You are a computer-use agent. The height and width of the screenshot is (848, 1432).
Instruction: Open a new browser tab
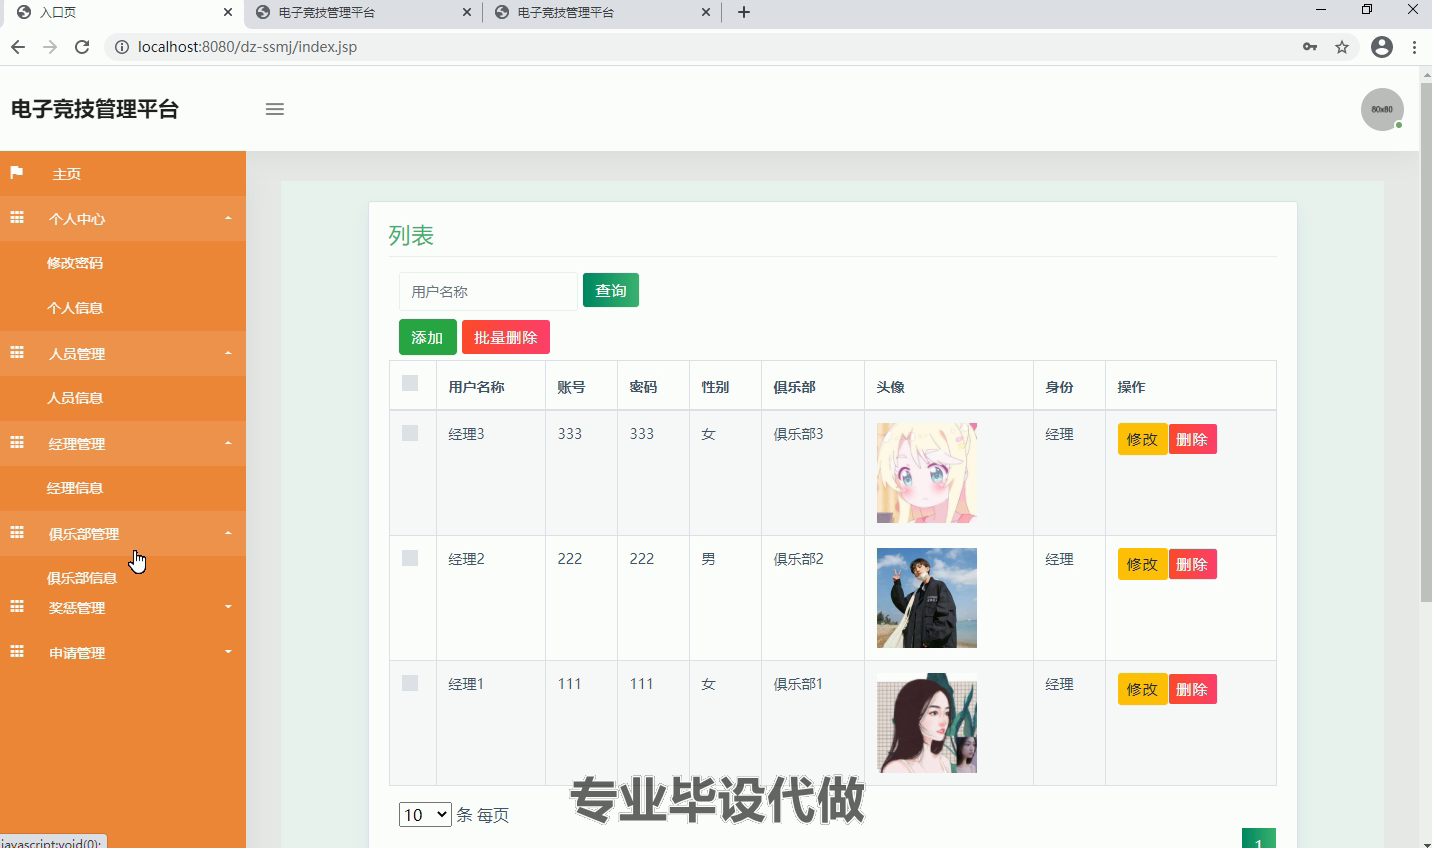coord(744,12)
